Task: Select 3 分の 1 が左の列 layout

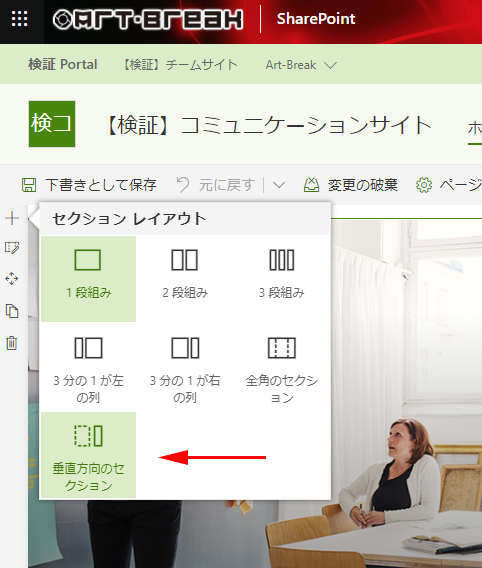Action: click(88, 367)
